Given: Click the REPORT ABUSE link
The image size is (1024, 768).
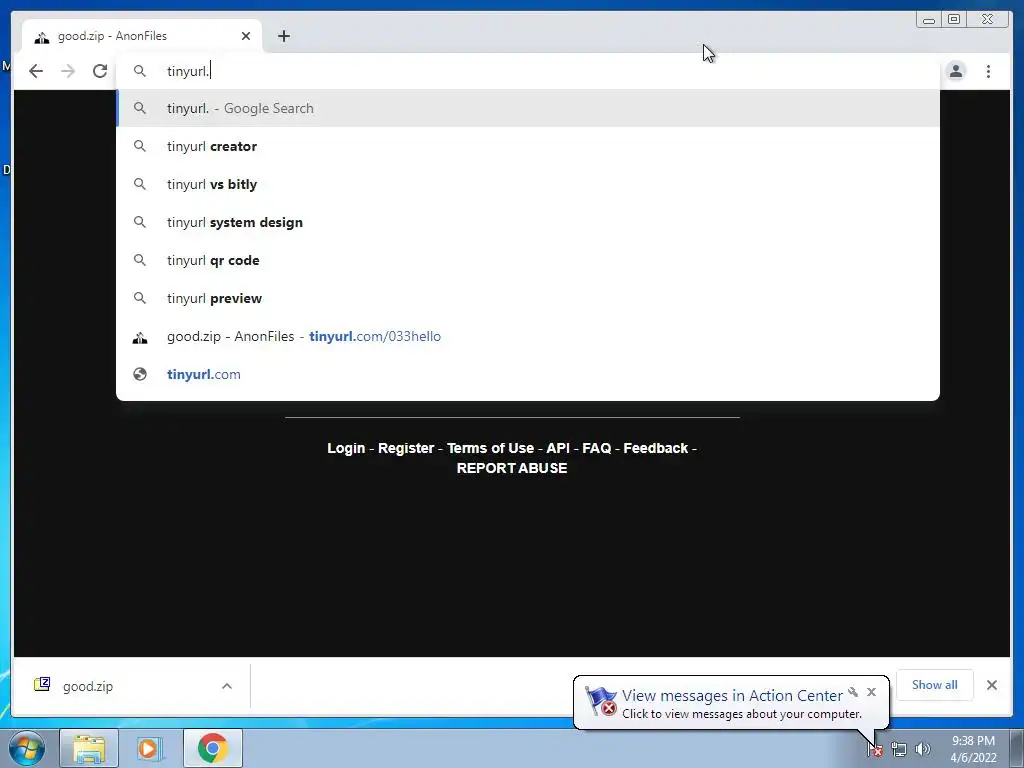Looking at the screenshot, I should pyautogui.click(x=512, y=468).
